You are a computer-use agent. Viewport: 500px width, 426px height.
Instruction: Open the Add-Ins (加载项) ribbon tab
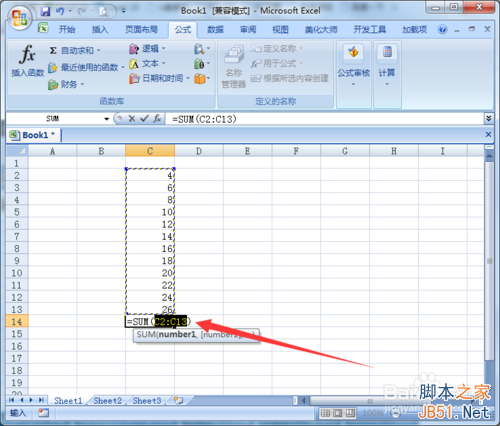414,29
